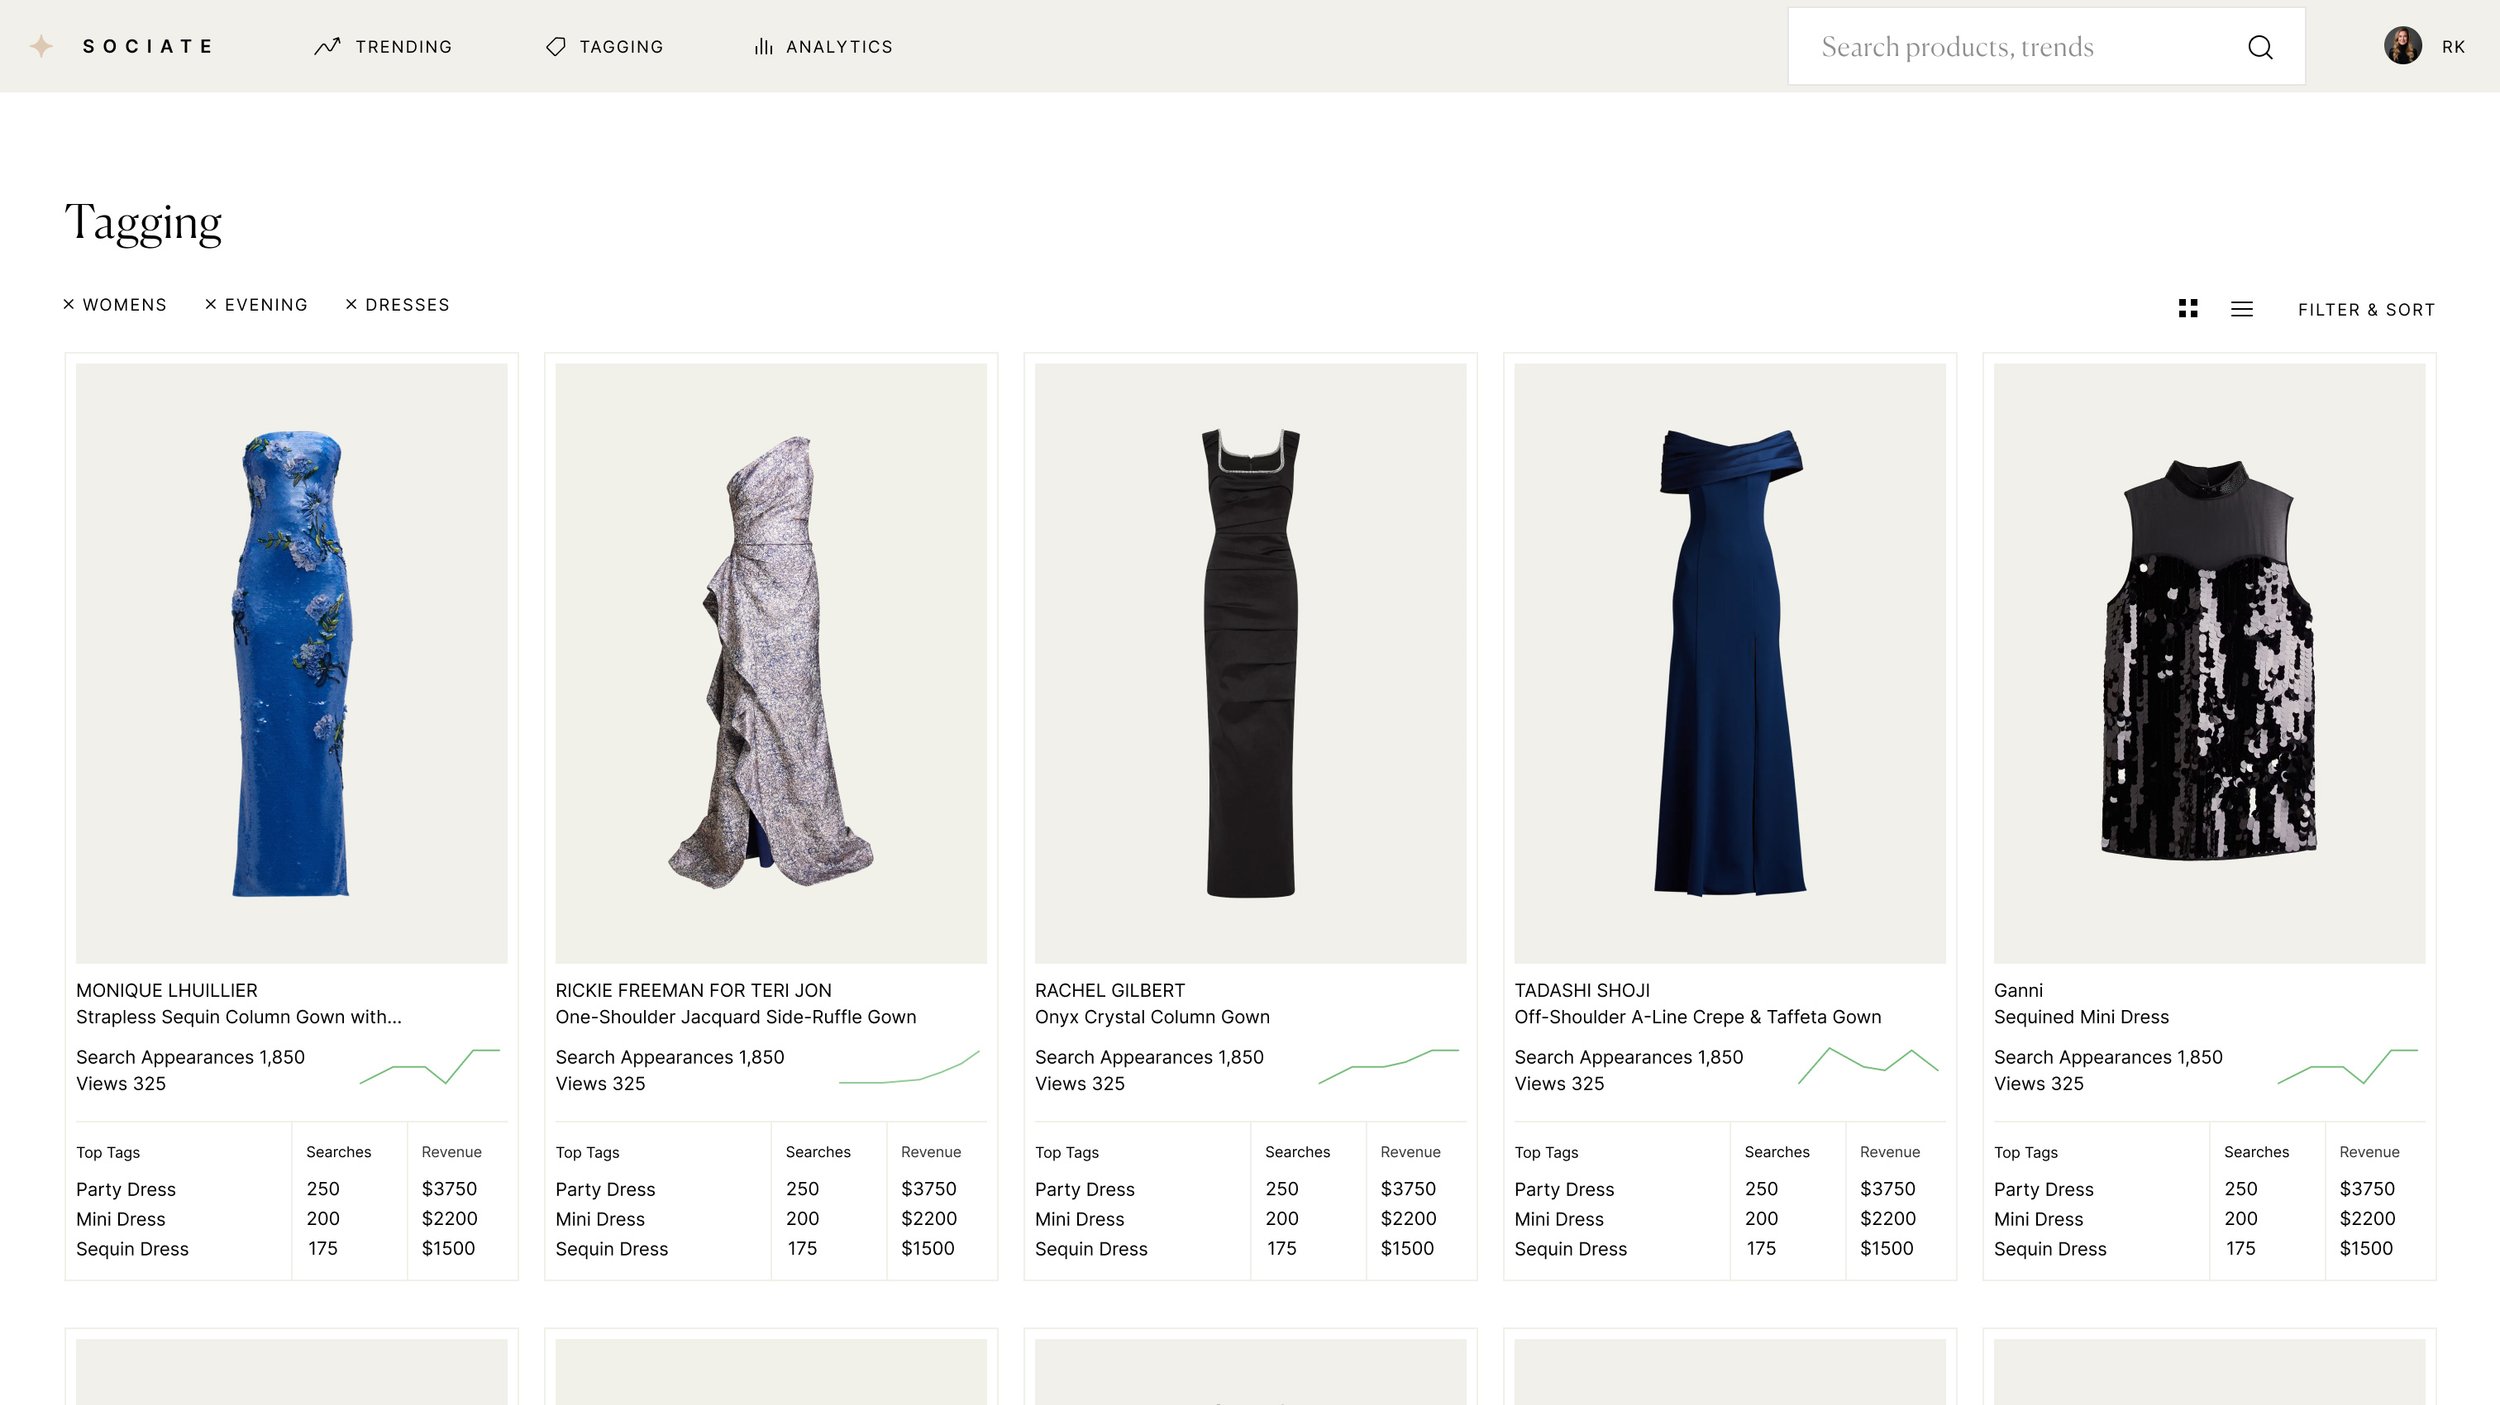Screen dimensions: 2500x1405
Task: Open the blue Monique Lhuillier gown image
Action: (x=291, y=663)
